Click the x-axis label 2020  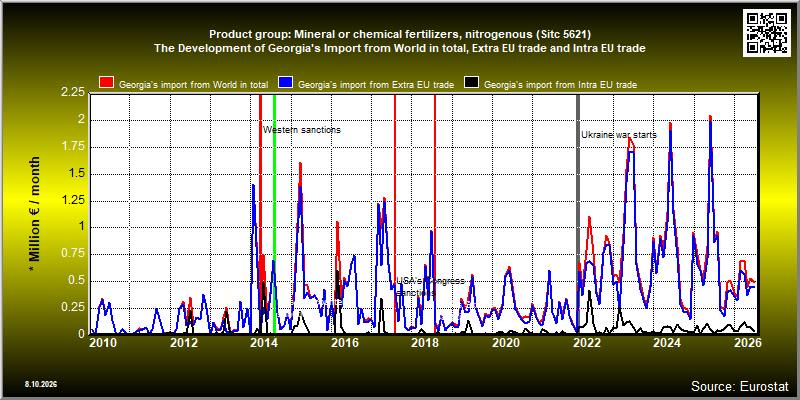click(x=504, y=343)
